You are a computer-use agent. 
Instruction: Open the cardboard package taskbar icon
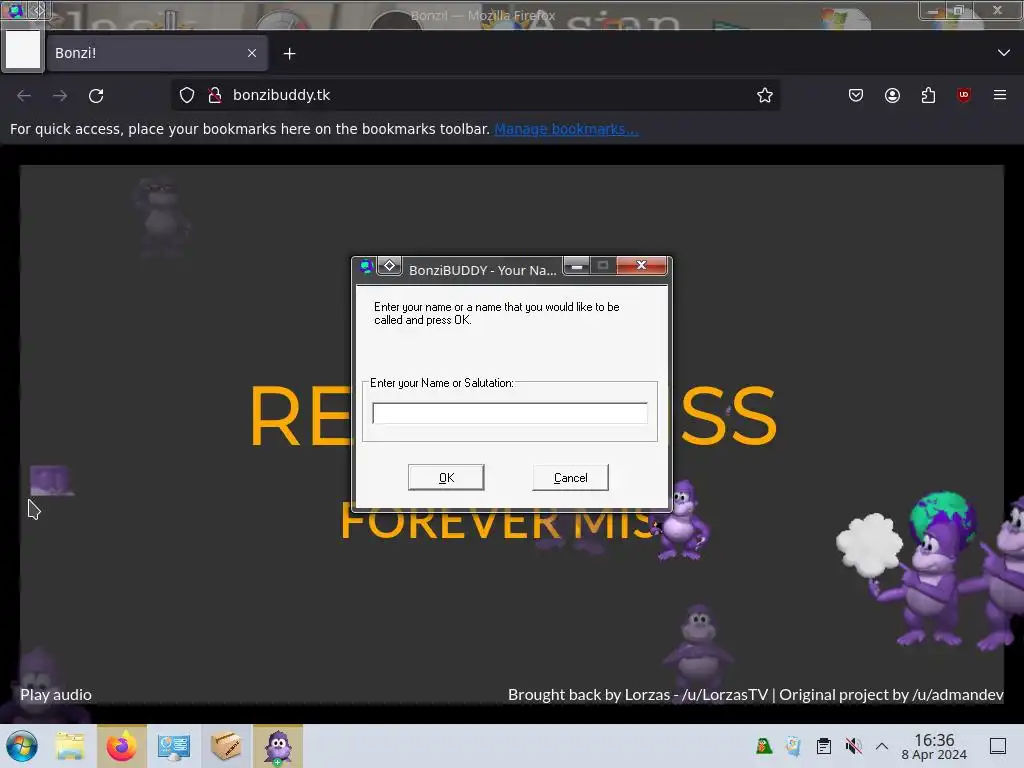click(226, 746)
